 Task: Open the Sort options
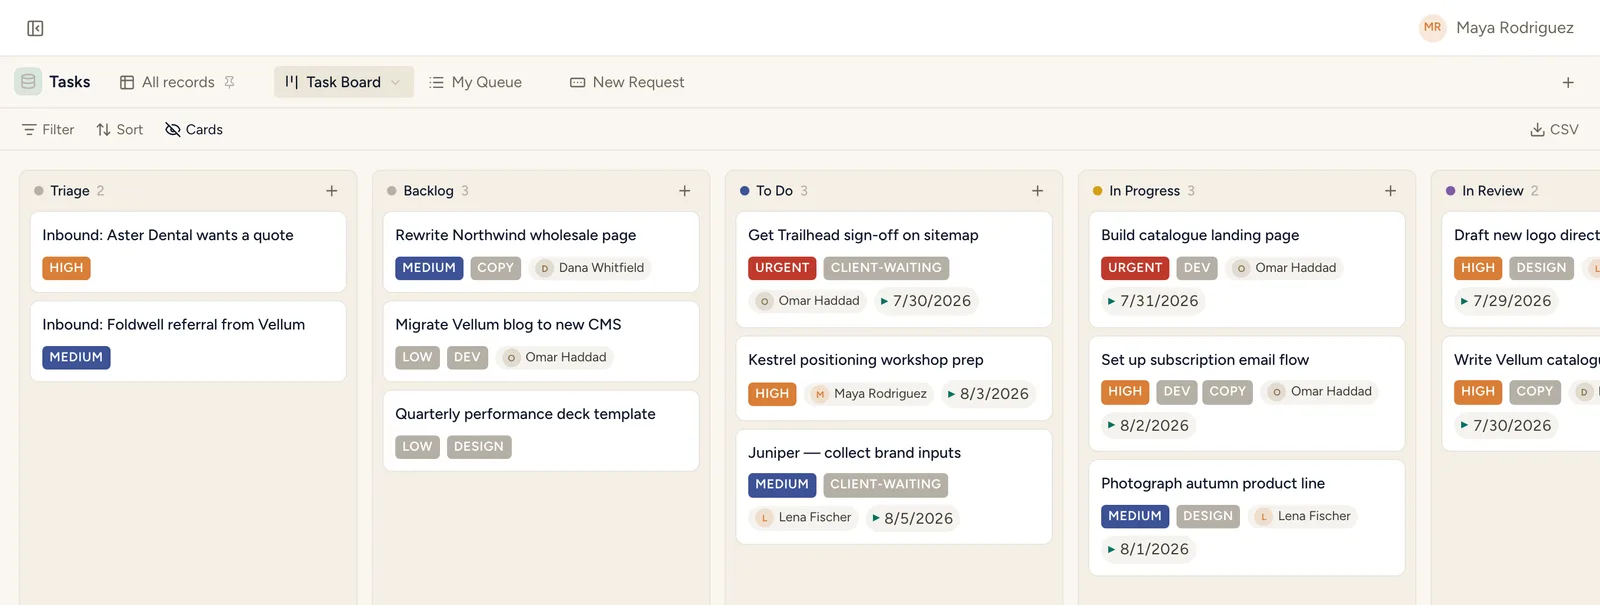pos(119,130)
